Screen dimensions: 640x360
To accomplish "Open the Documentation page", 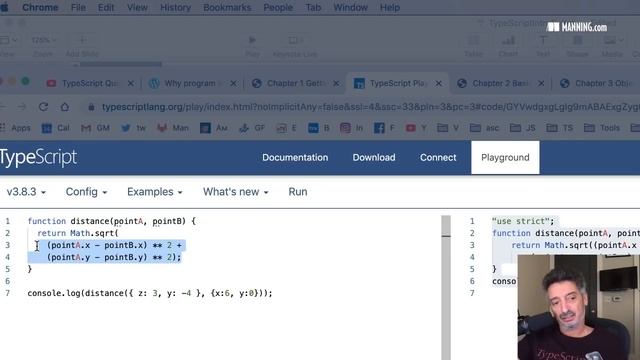I will point(295,158).
